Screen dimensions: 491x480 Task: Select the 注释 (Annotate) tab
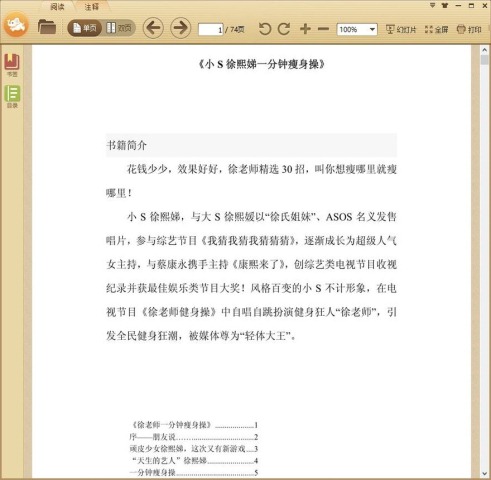(92, 7)
